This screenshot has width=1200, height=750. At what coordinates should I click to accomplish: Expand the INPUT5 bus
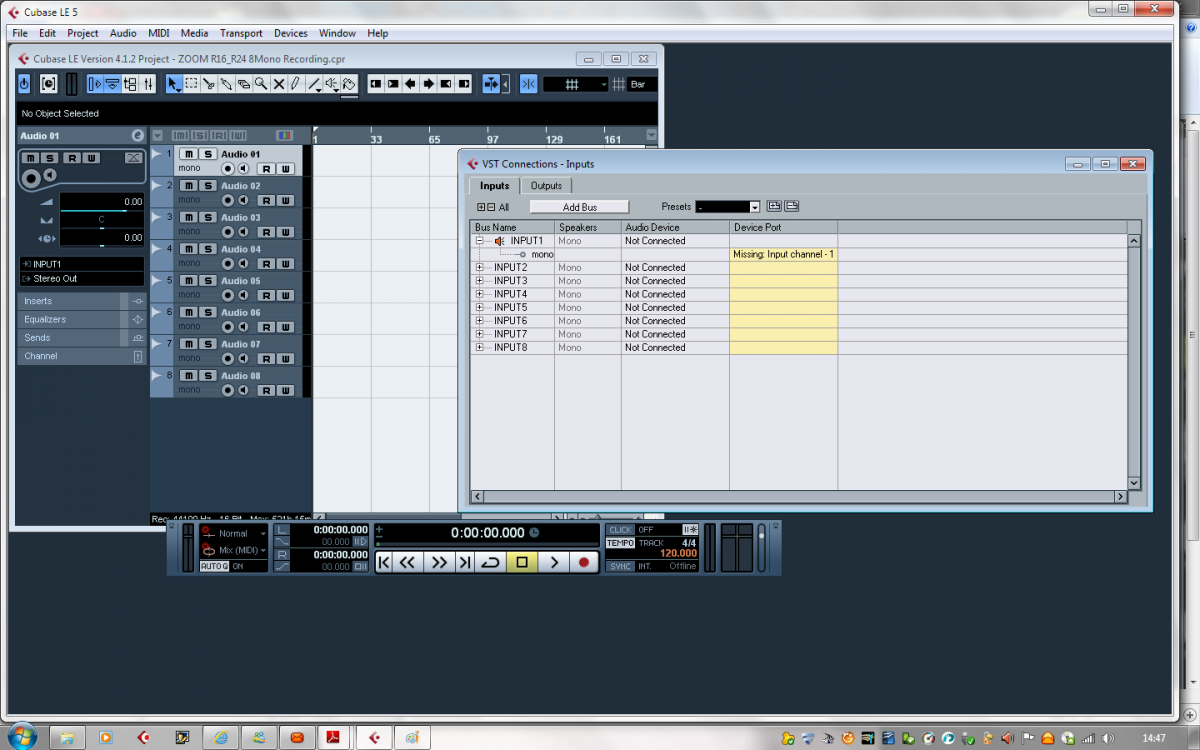[x=480, y=308]
